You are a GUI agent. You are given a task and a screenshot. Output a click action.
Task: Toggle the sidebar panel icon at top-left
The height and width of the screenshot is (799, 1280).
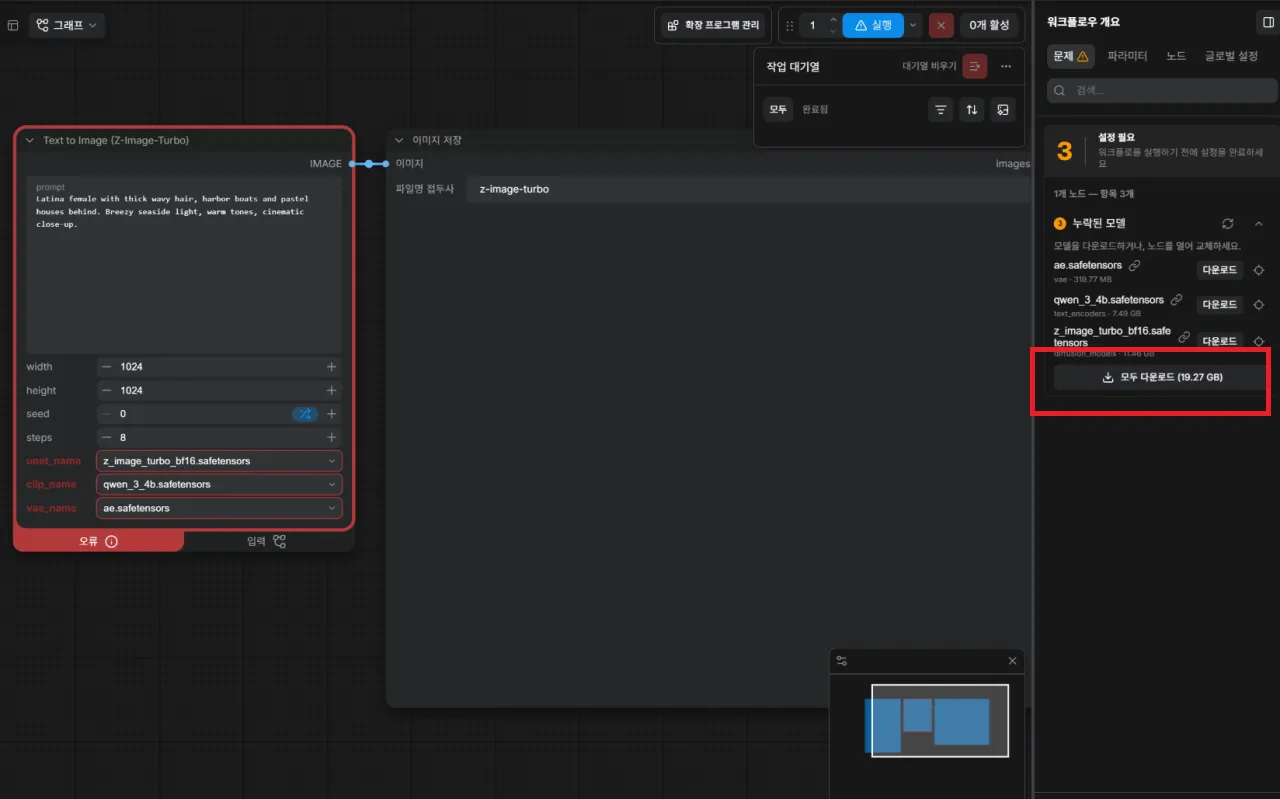(x=13, y=25)
